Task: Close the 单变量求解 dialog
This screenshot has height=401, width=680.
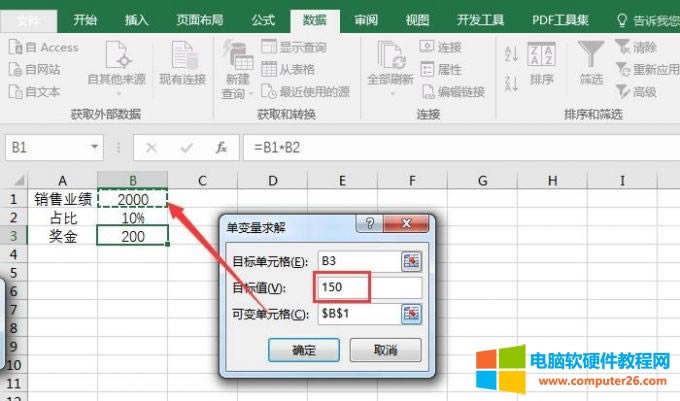Action: [406, 223]
